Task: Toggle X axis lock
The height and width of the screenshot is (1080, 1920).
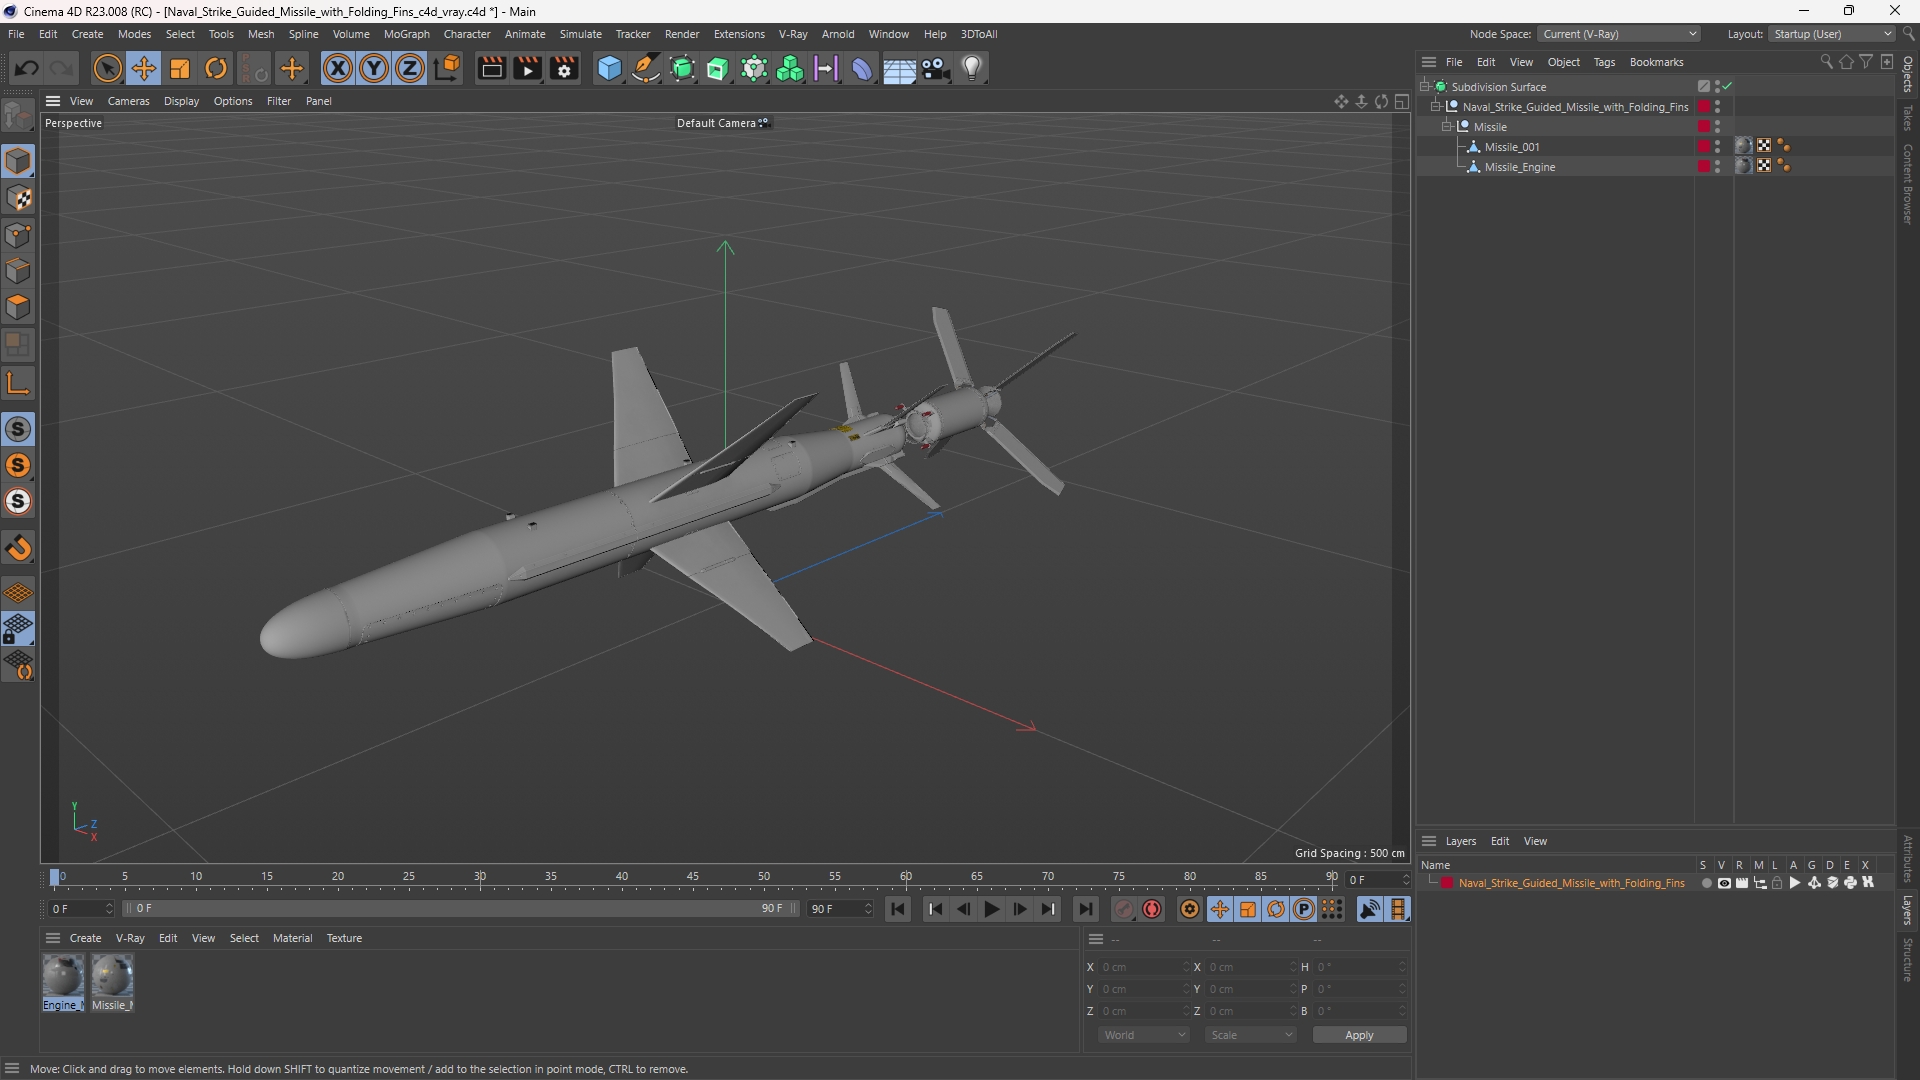Action: 338,68
